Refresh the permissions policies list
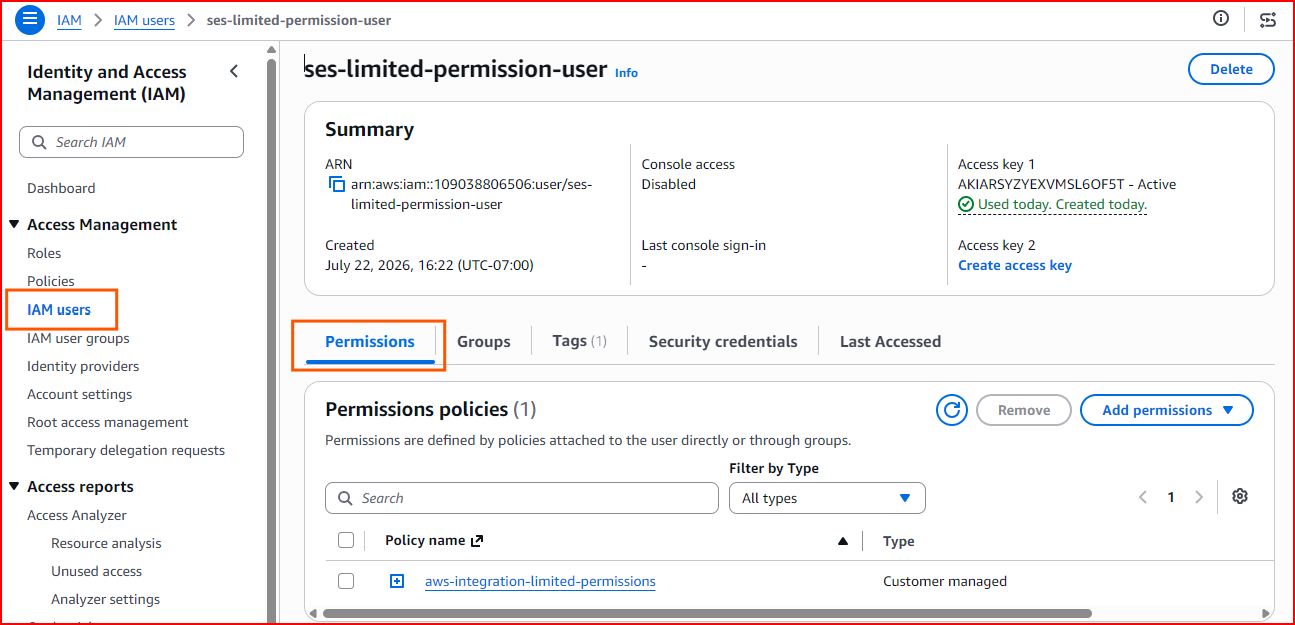 (952, 410)
